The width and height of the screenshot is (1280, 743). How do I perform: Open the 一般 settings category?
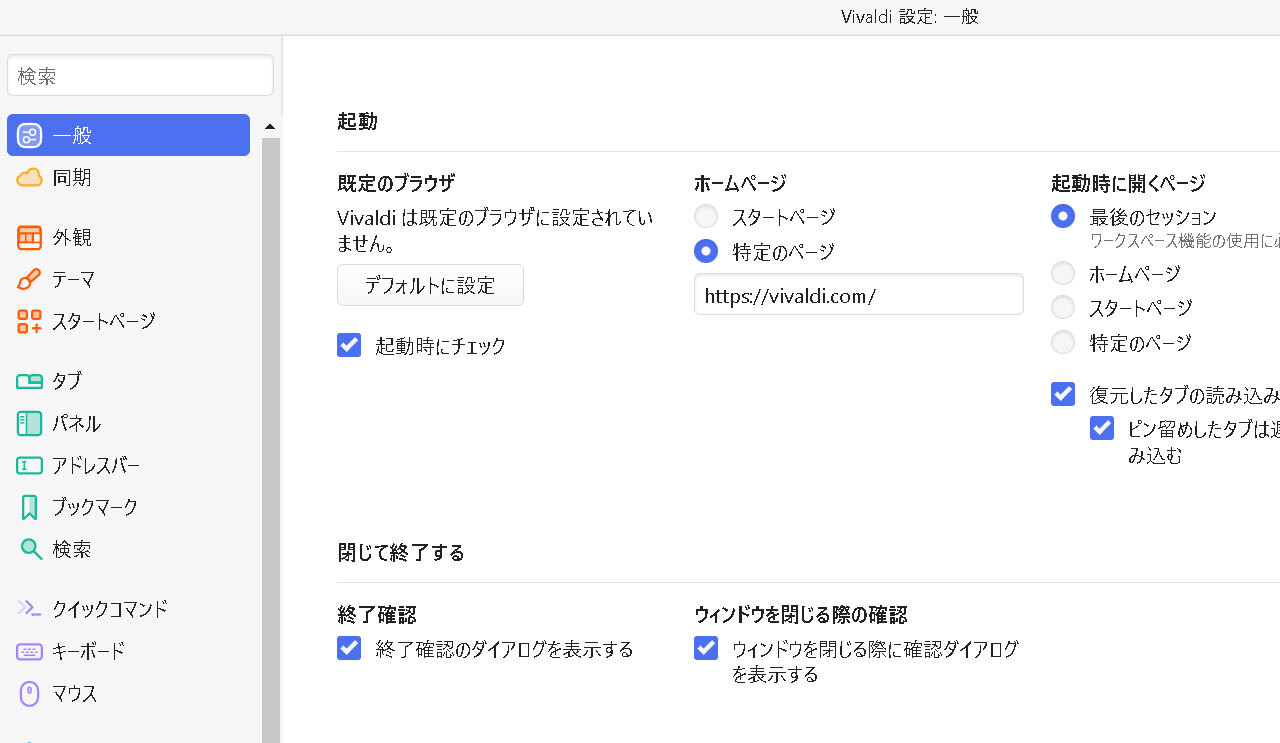point(128,135)
